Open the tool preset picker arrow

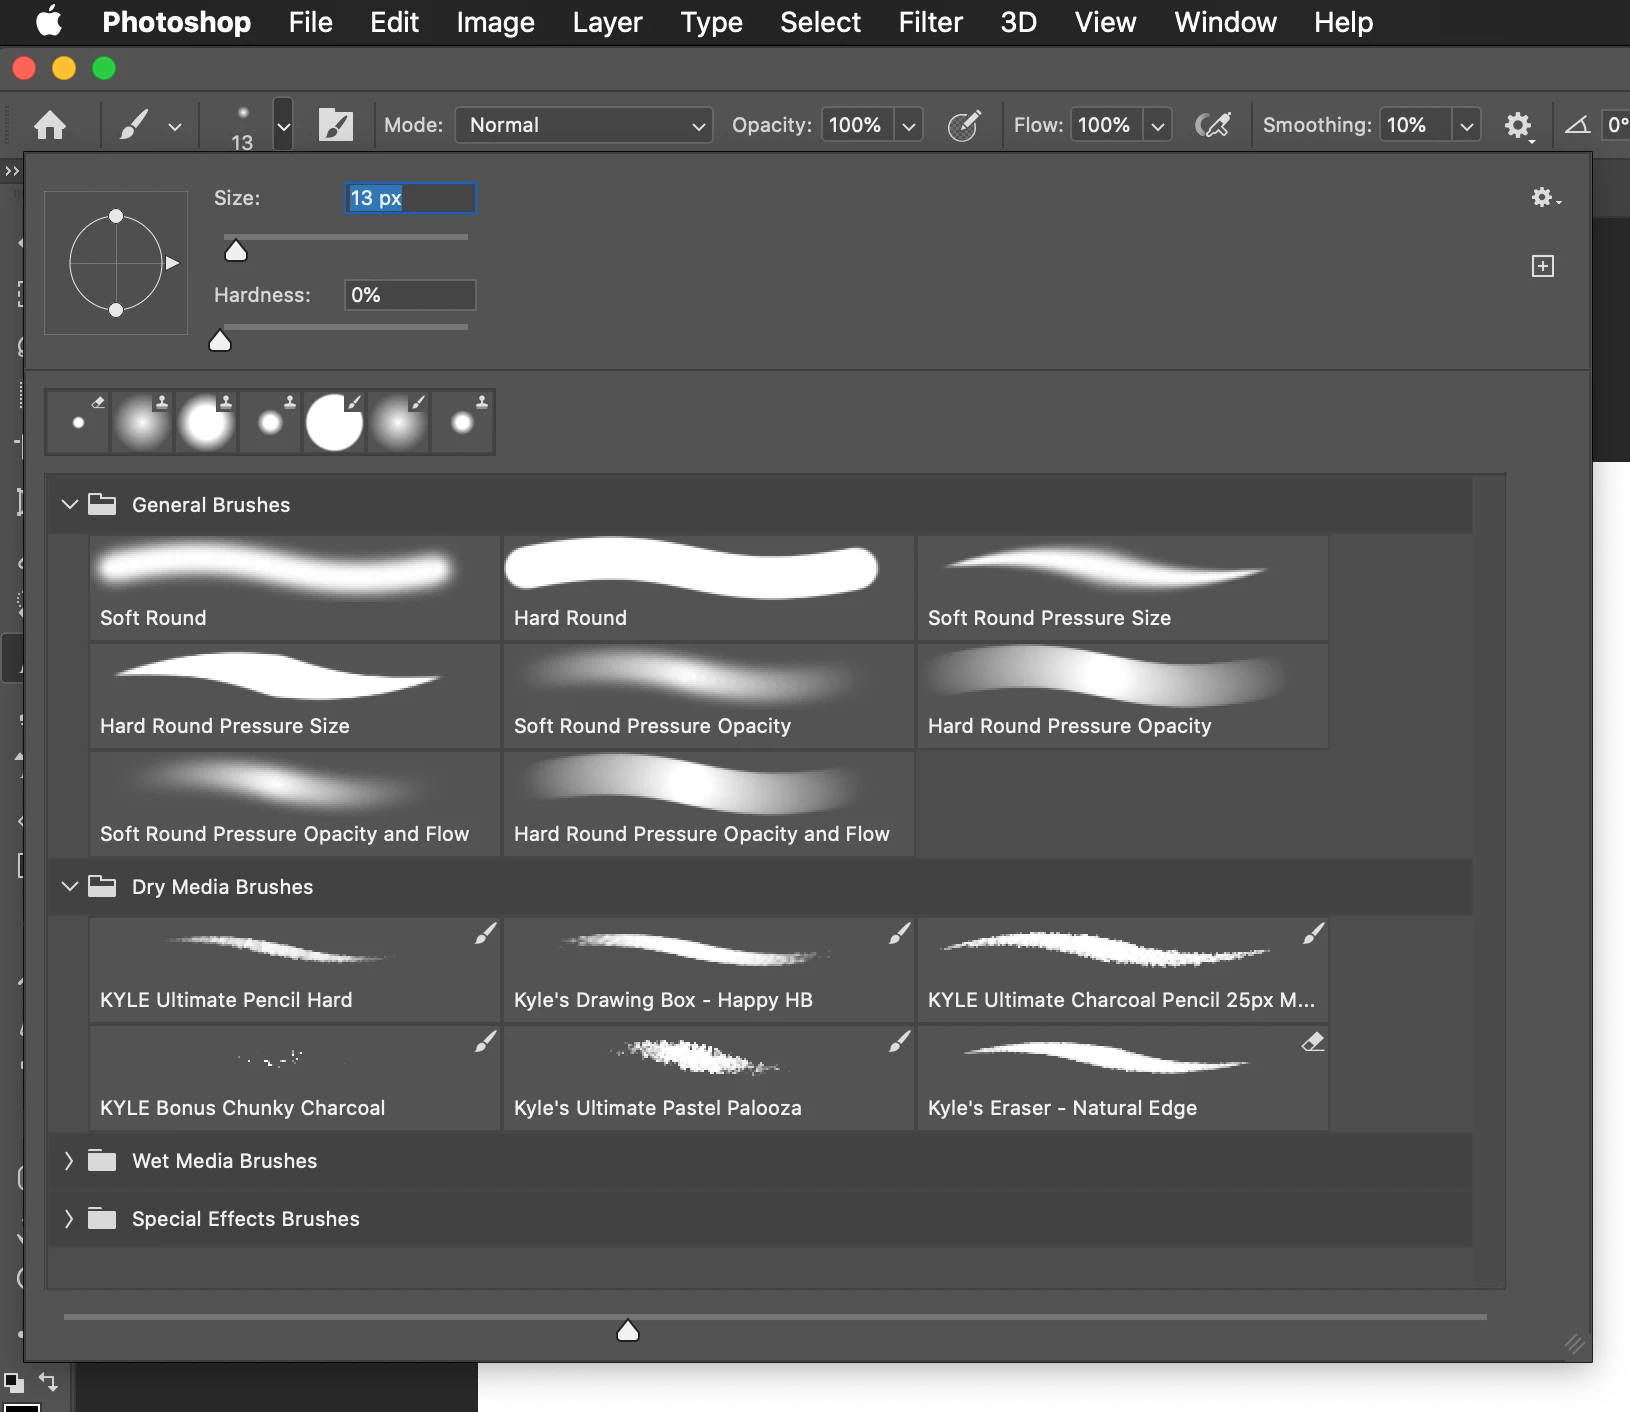tap(175, 127)
